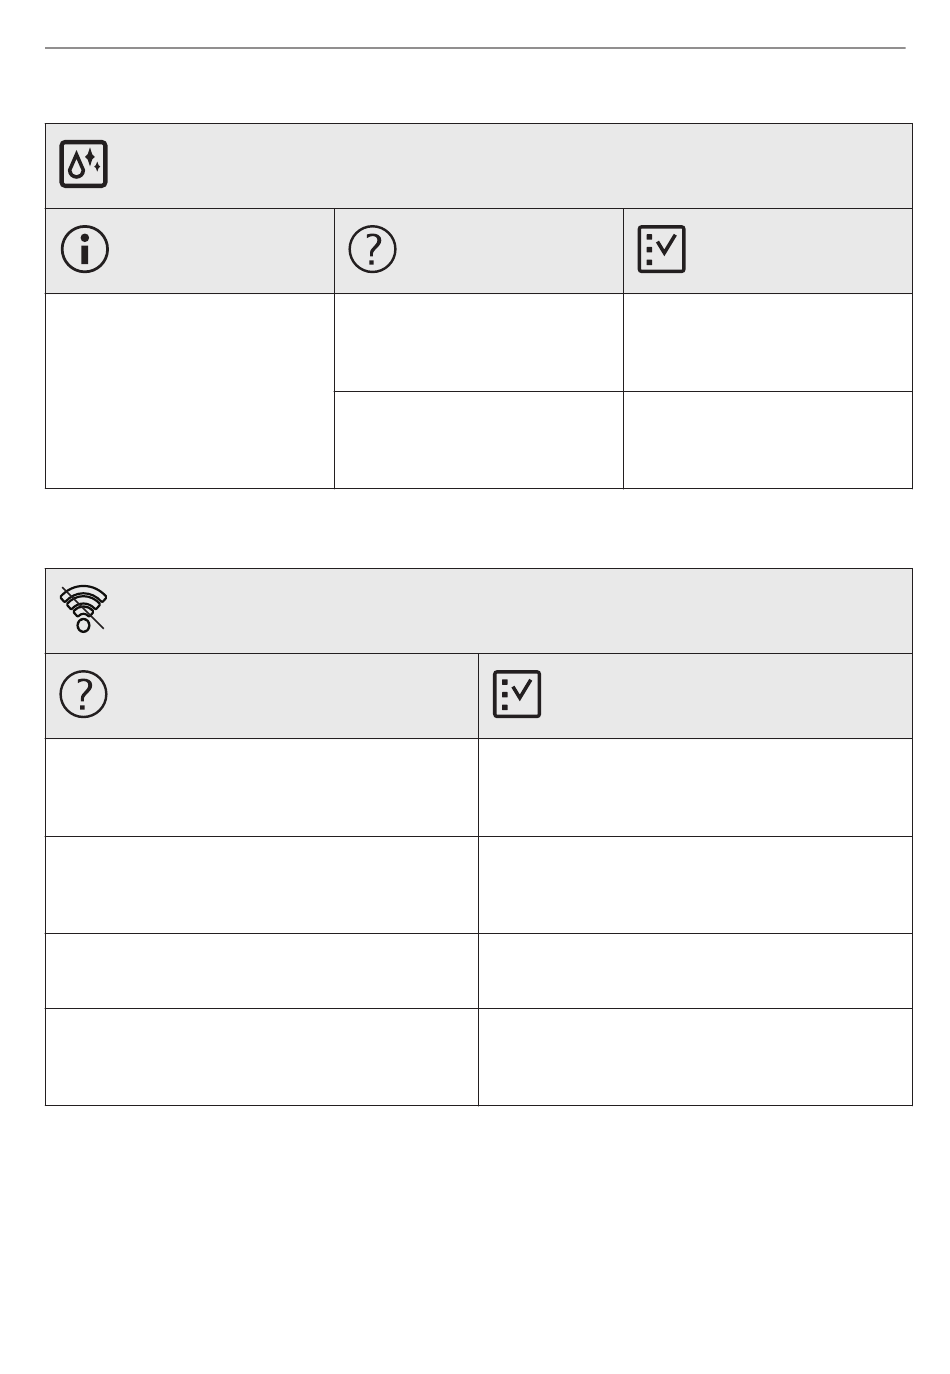Select first empty cell under upper checklist icon

(x=767, y=342)
